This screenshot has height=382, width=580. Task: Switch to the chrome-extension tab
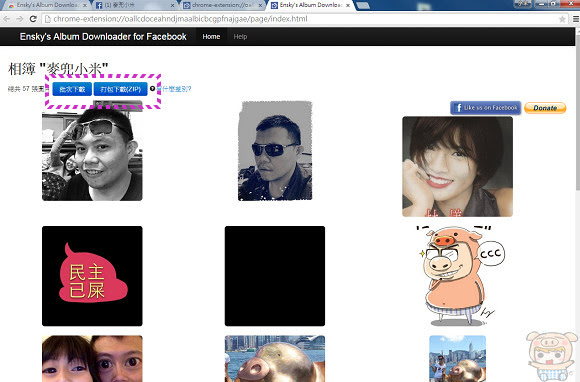(x=223, y=6)
